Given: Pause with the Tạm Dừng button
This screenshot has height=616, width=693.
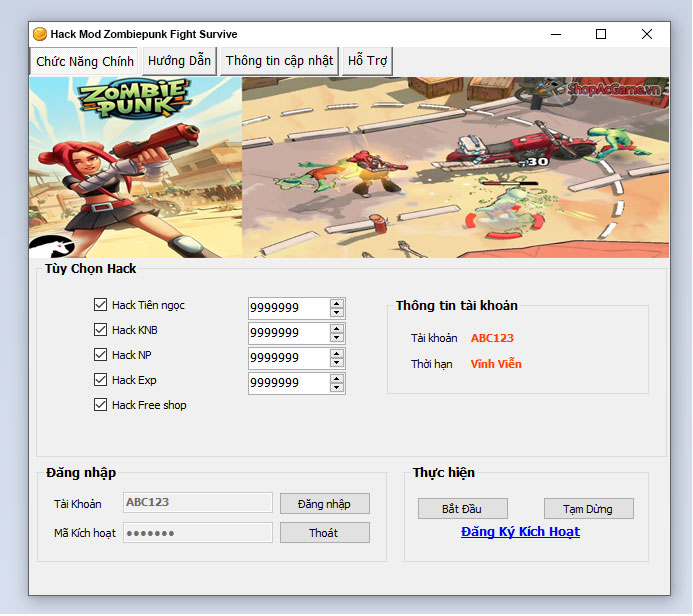Looking at the screenshot, I should (x=588, y=509).
